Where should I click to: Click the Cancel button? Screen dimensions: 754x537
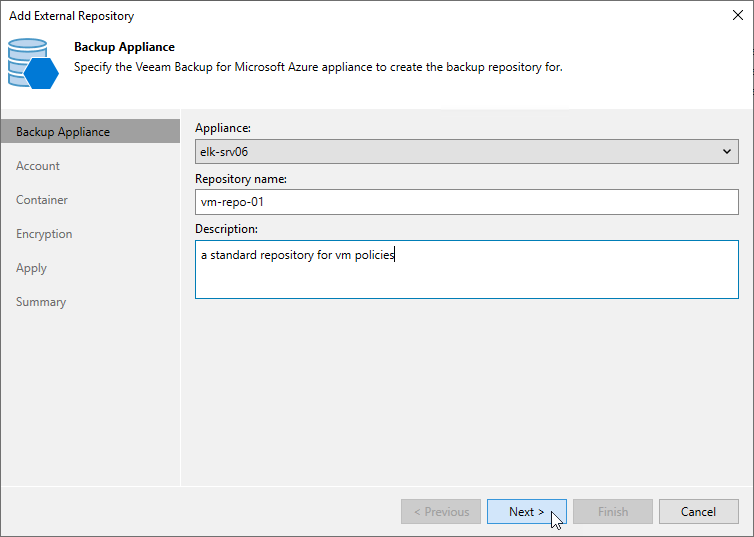pyautogui.click(x=698, y=512)
